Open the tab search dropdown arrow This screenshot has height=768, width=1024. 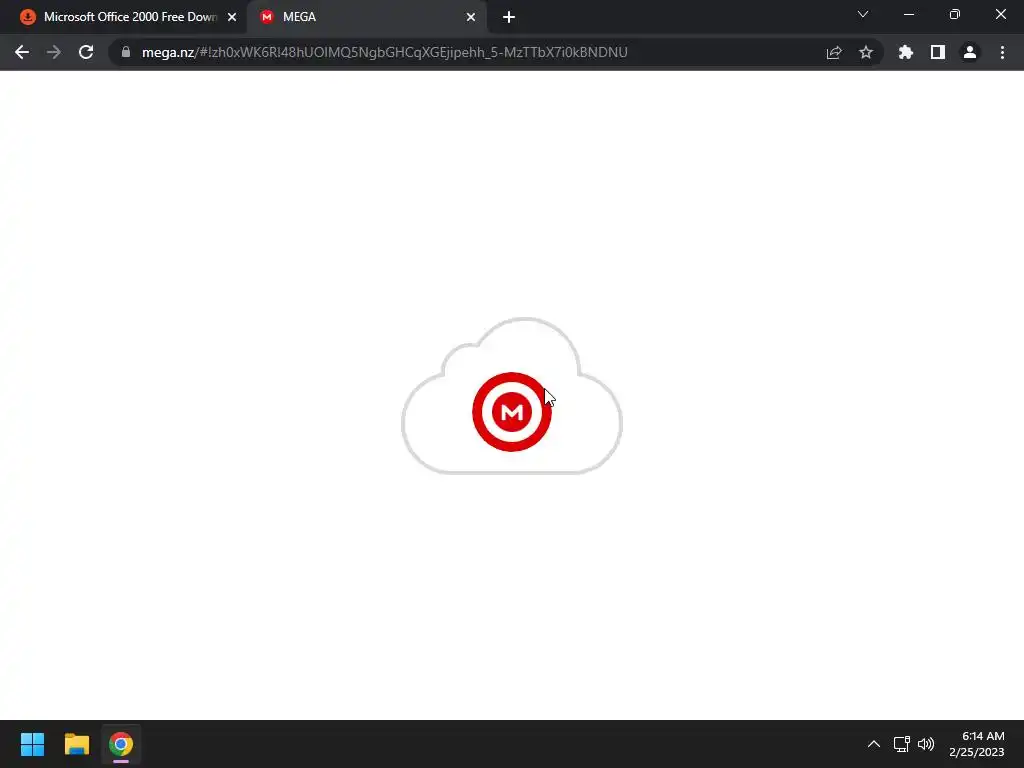tap(863, 14)
